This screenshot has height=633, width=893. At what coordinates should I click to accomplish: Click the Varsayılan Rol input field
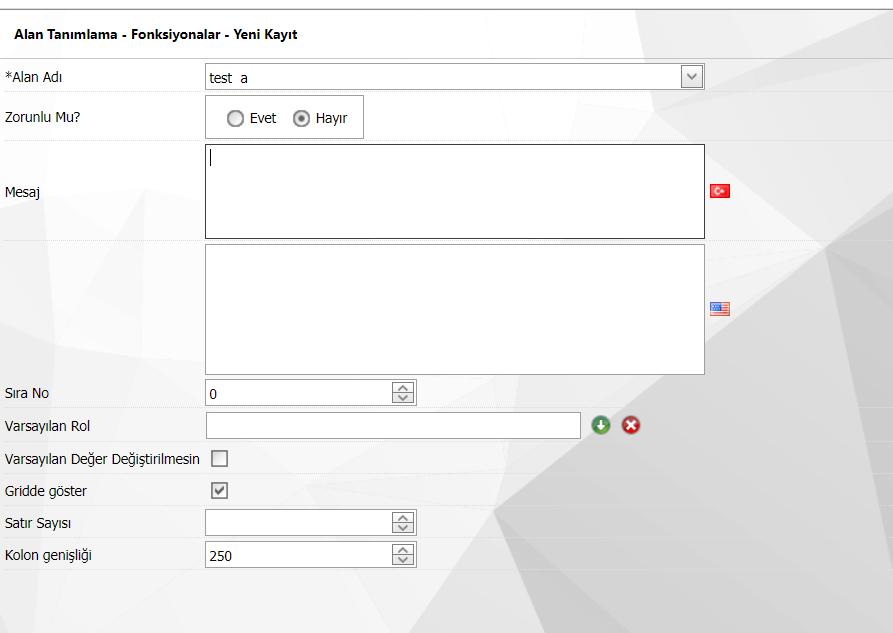coord(393,426)
